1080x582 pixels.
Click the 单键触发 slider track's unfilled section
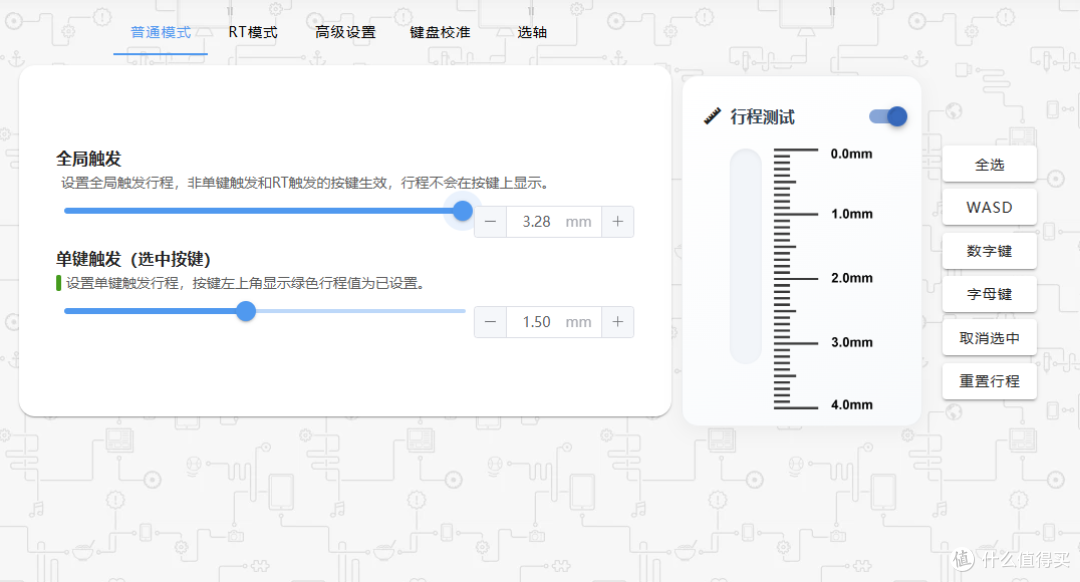coord(361,311)
